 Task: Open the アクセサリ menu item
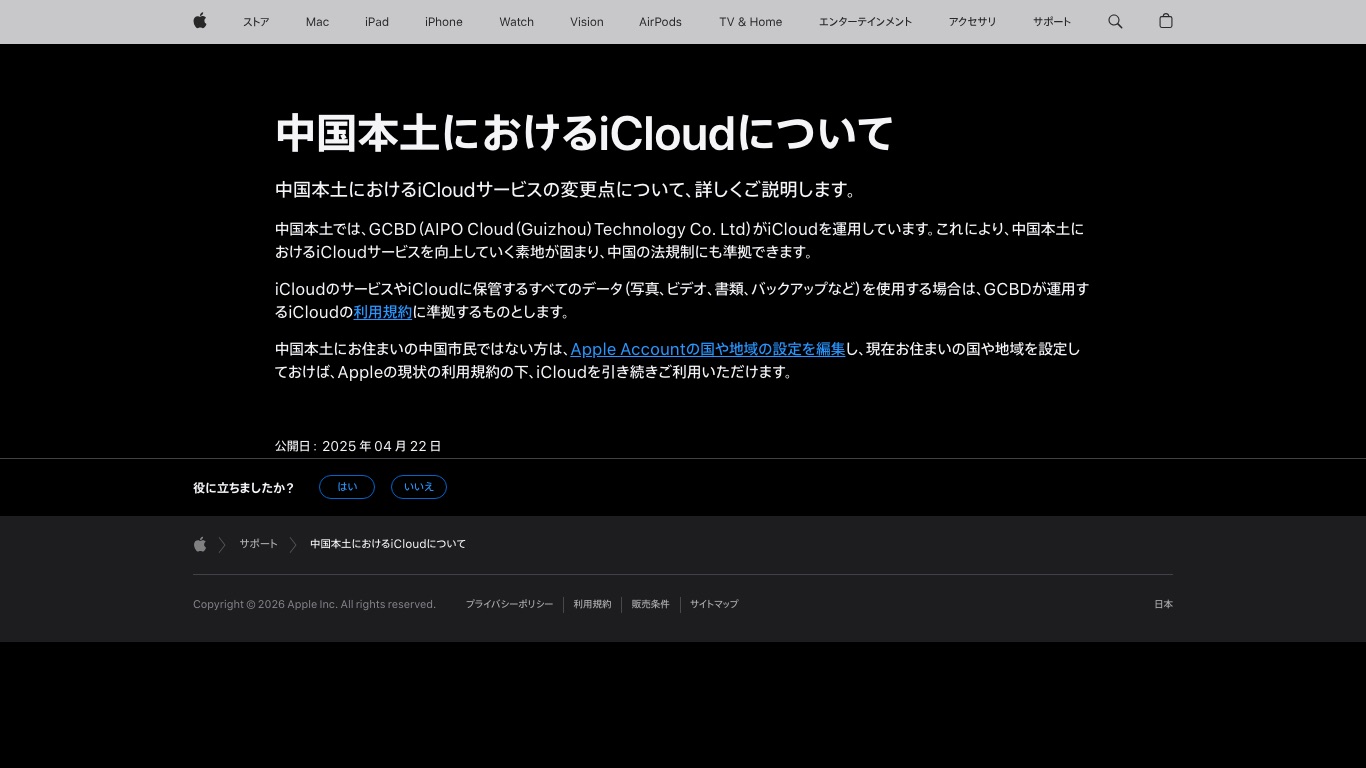tap(973, 22)
